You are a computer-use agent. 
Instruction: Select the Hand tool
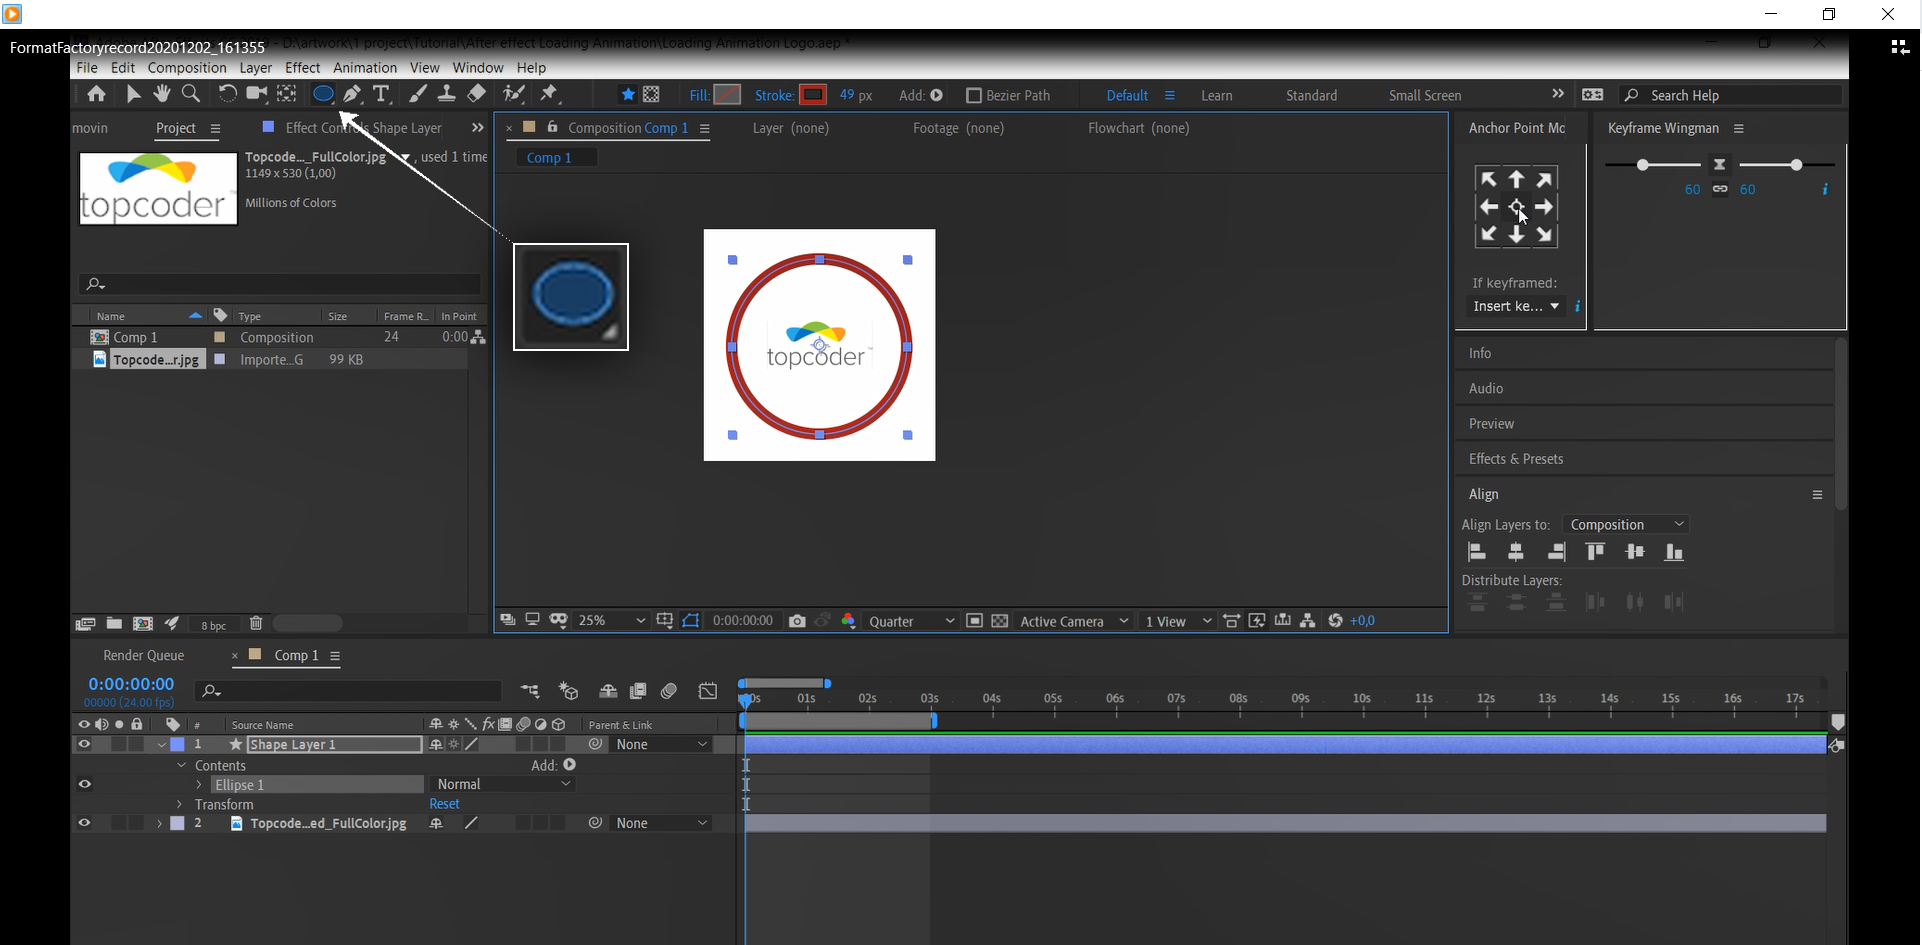tap(161, 94)
